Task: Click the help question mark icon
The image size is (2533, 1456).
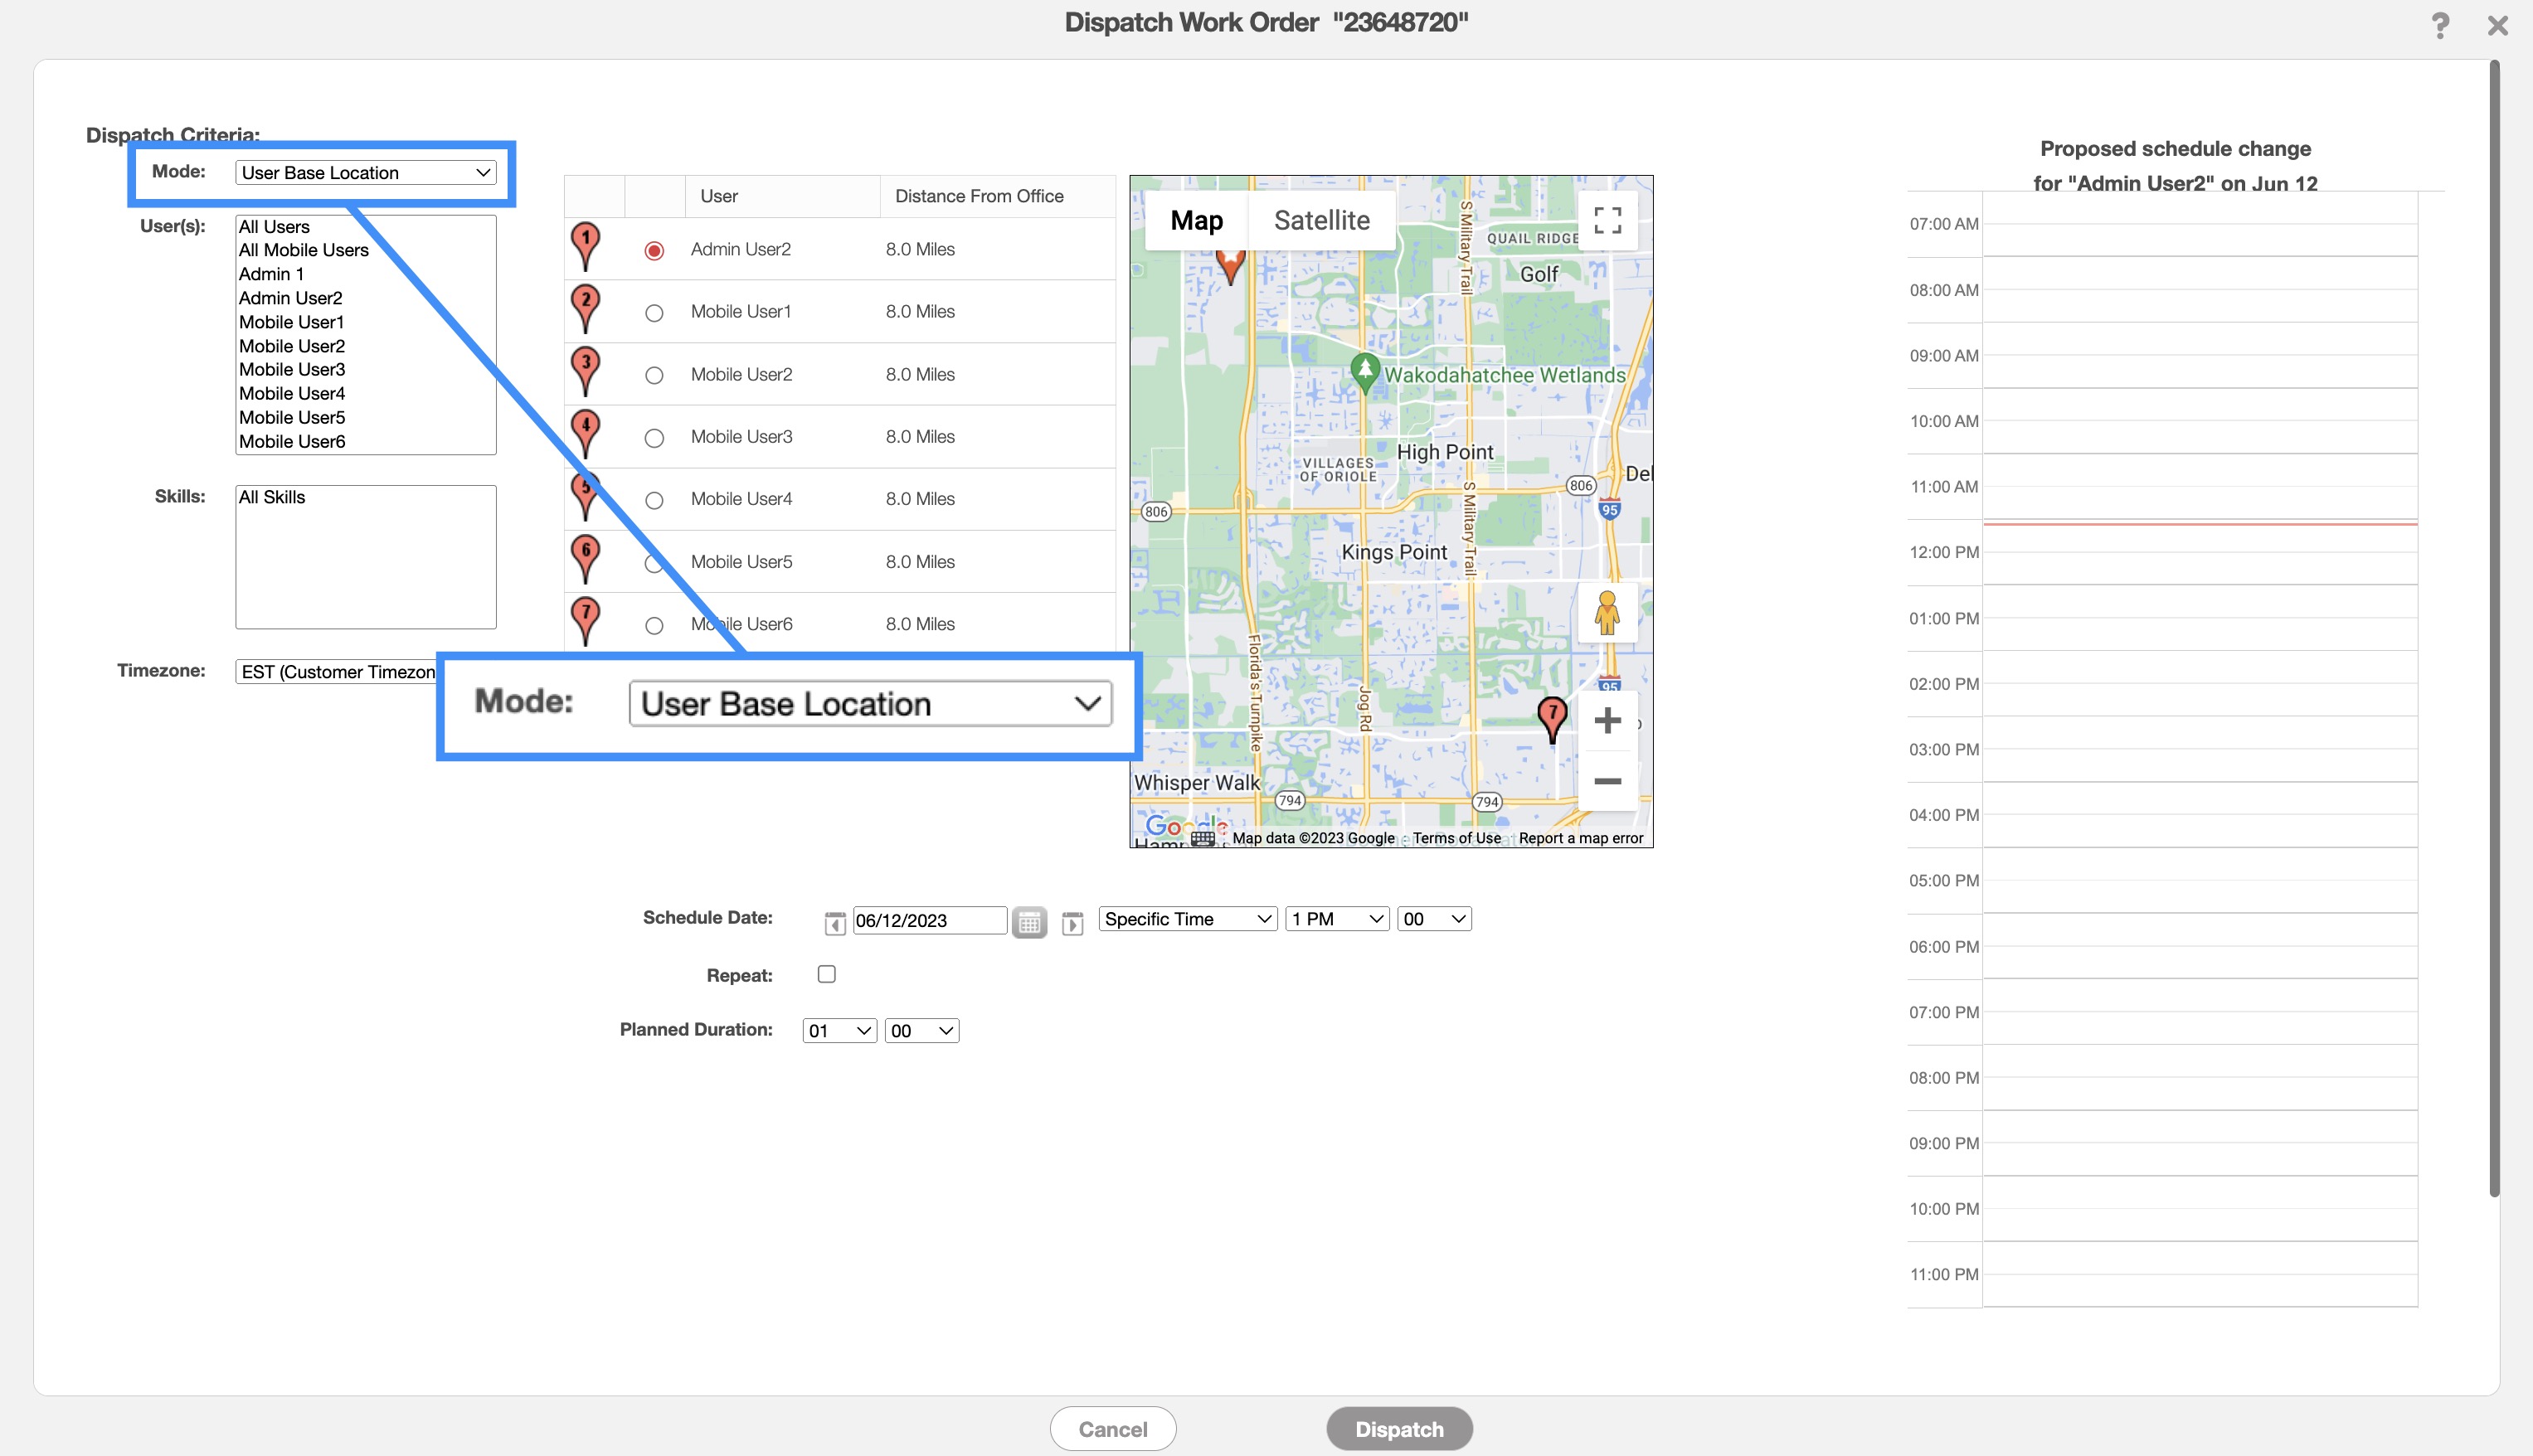Action: click(x=2440, y=25)
